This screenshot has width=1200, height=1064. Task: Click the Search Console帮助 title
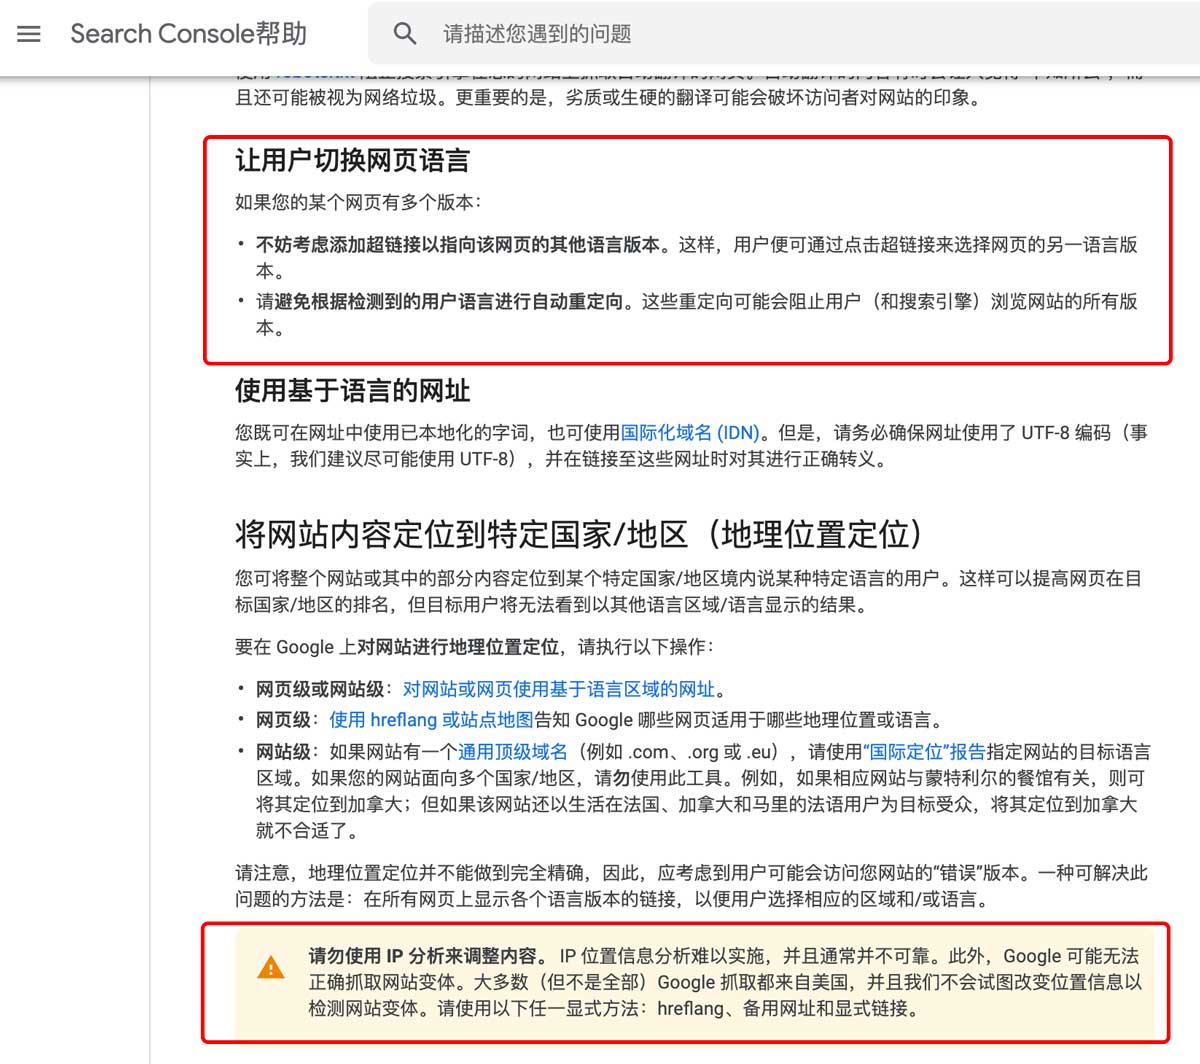[x=188, y=34]
